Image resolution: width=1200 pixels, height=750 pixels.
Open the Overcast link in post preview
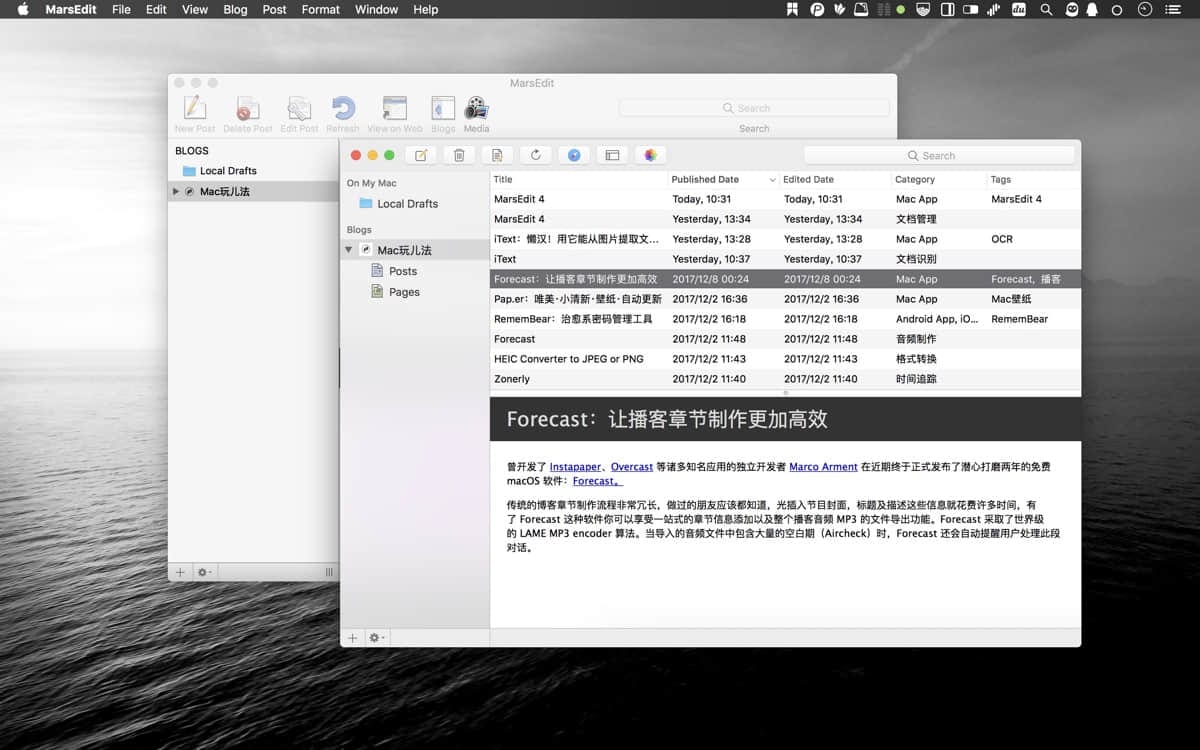[632, 467]
